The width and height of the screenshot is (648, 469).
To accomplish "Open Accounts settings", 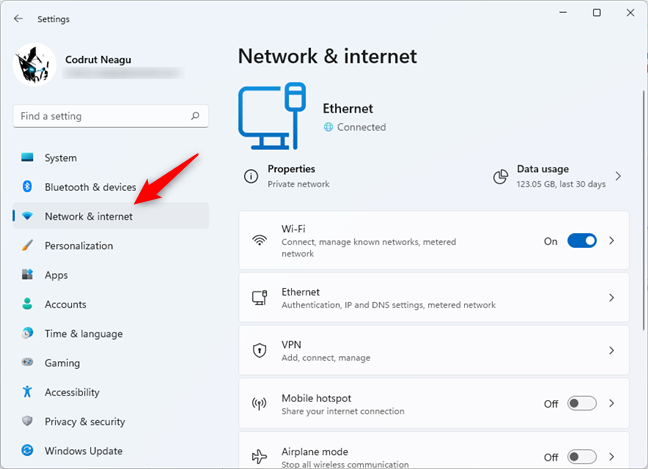I will pyautogui.click(x=111, y=304).
